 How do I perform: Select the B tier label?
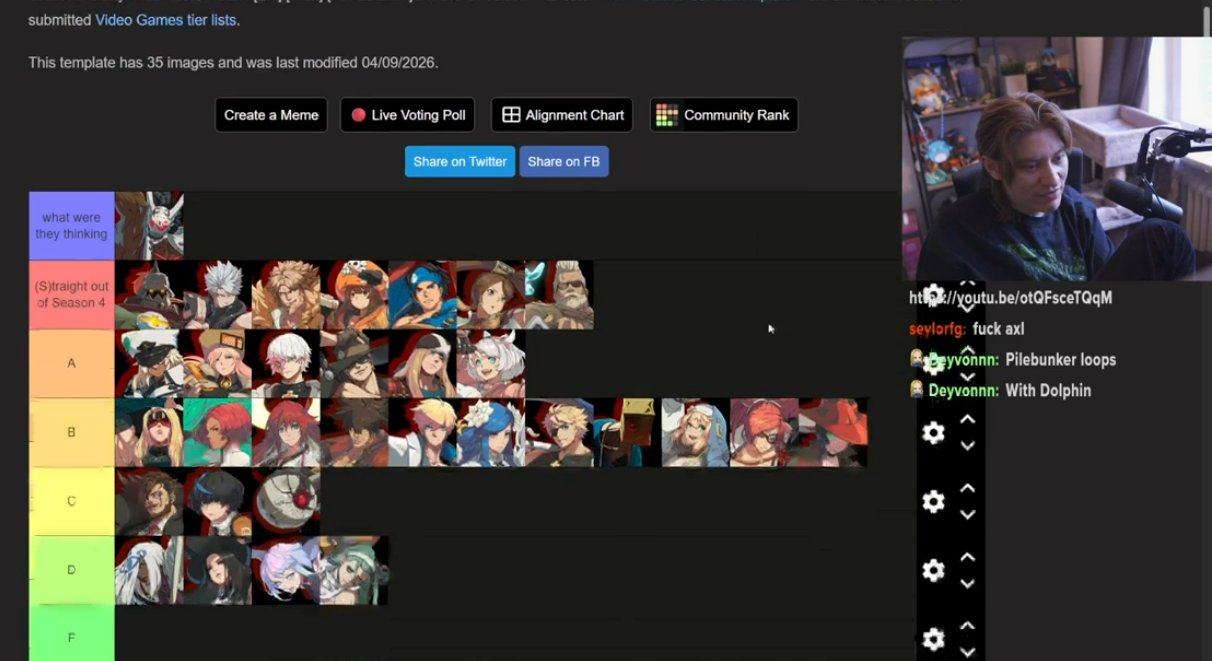click(x=71, y=432)
